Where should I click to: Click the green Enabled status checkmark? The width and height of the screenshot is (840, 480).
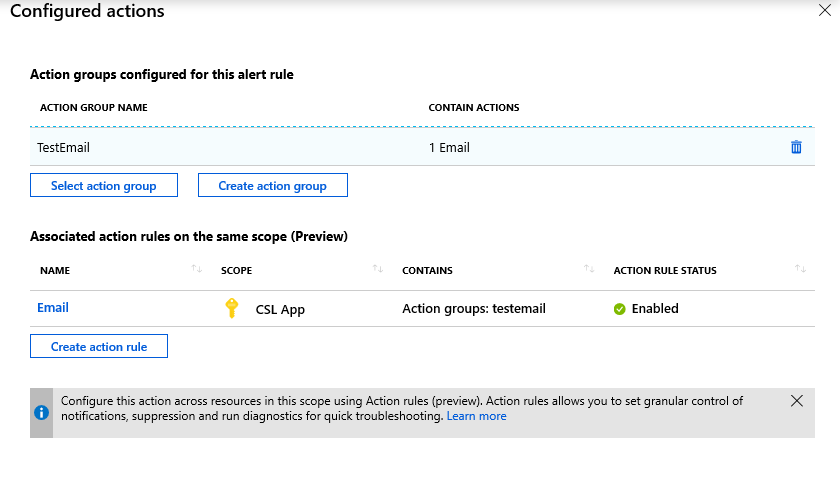(620, 309)
